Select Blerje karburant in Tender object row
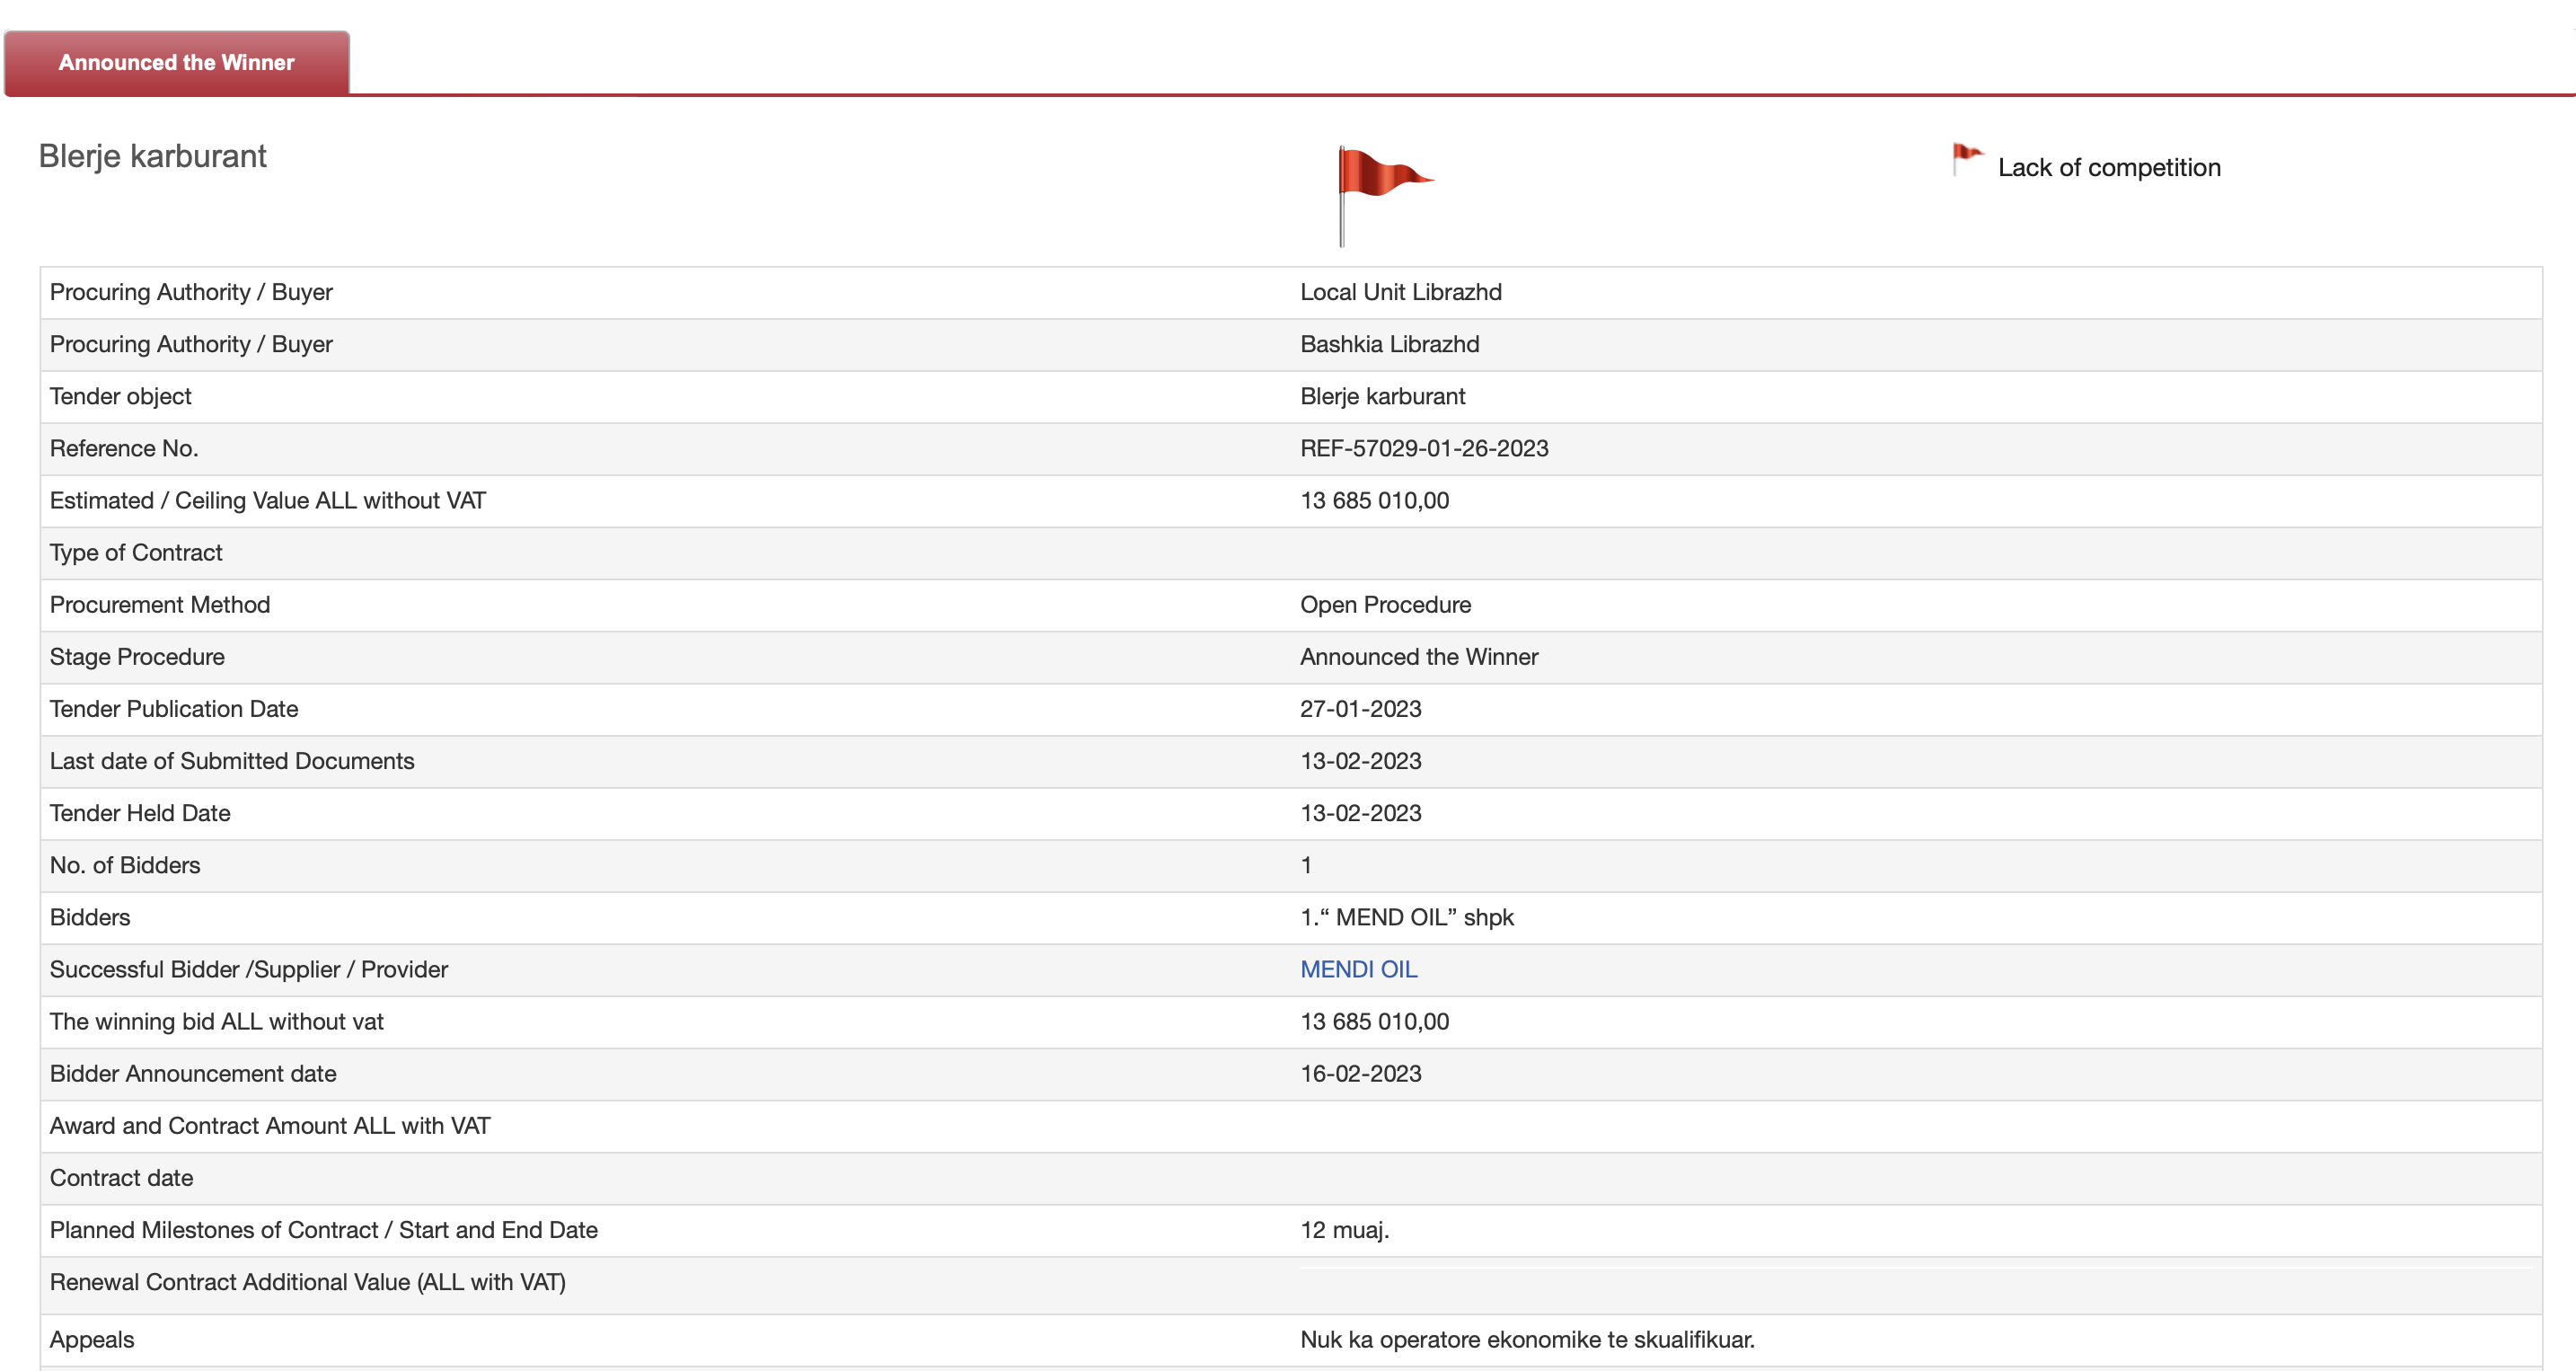Screen dimensions: 2576x1371 [x=1382, y=396]
